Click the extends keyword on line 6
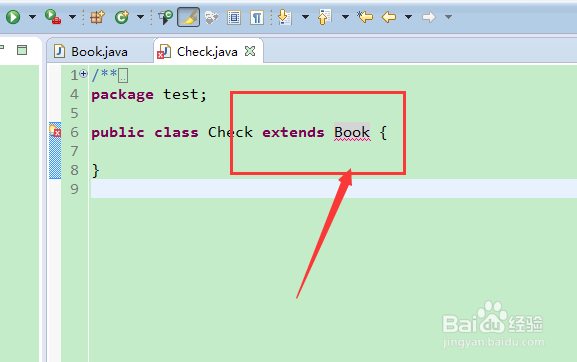This screenshot has height=362, width=577. coord(293,132)
